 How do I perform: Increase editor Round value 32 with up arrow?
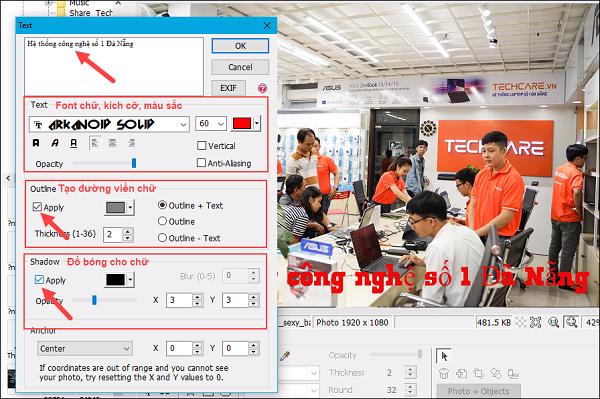(x=410, y=387)
